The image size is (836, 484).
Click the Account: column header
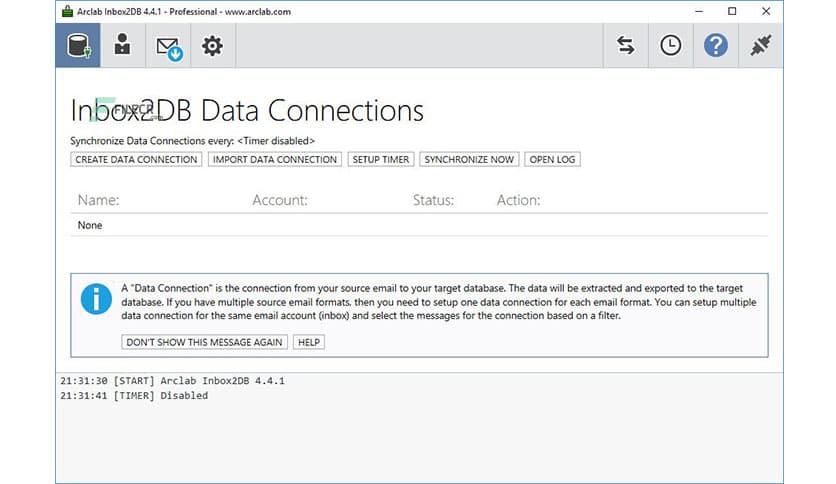pyautogui.click(x=280, y=200)
